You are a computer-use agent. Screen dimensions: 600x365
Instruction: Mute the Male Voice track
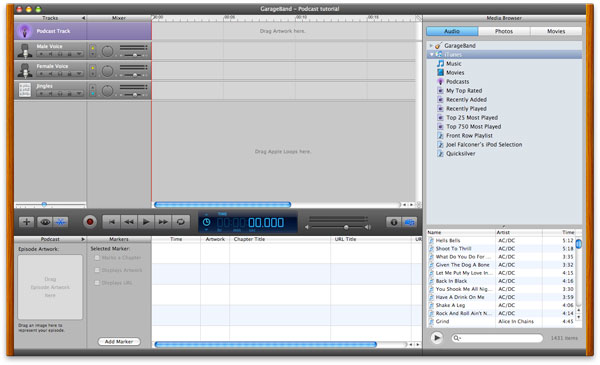click(x=50, y=54)
